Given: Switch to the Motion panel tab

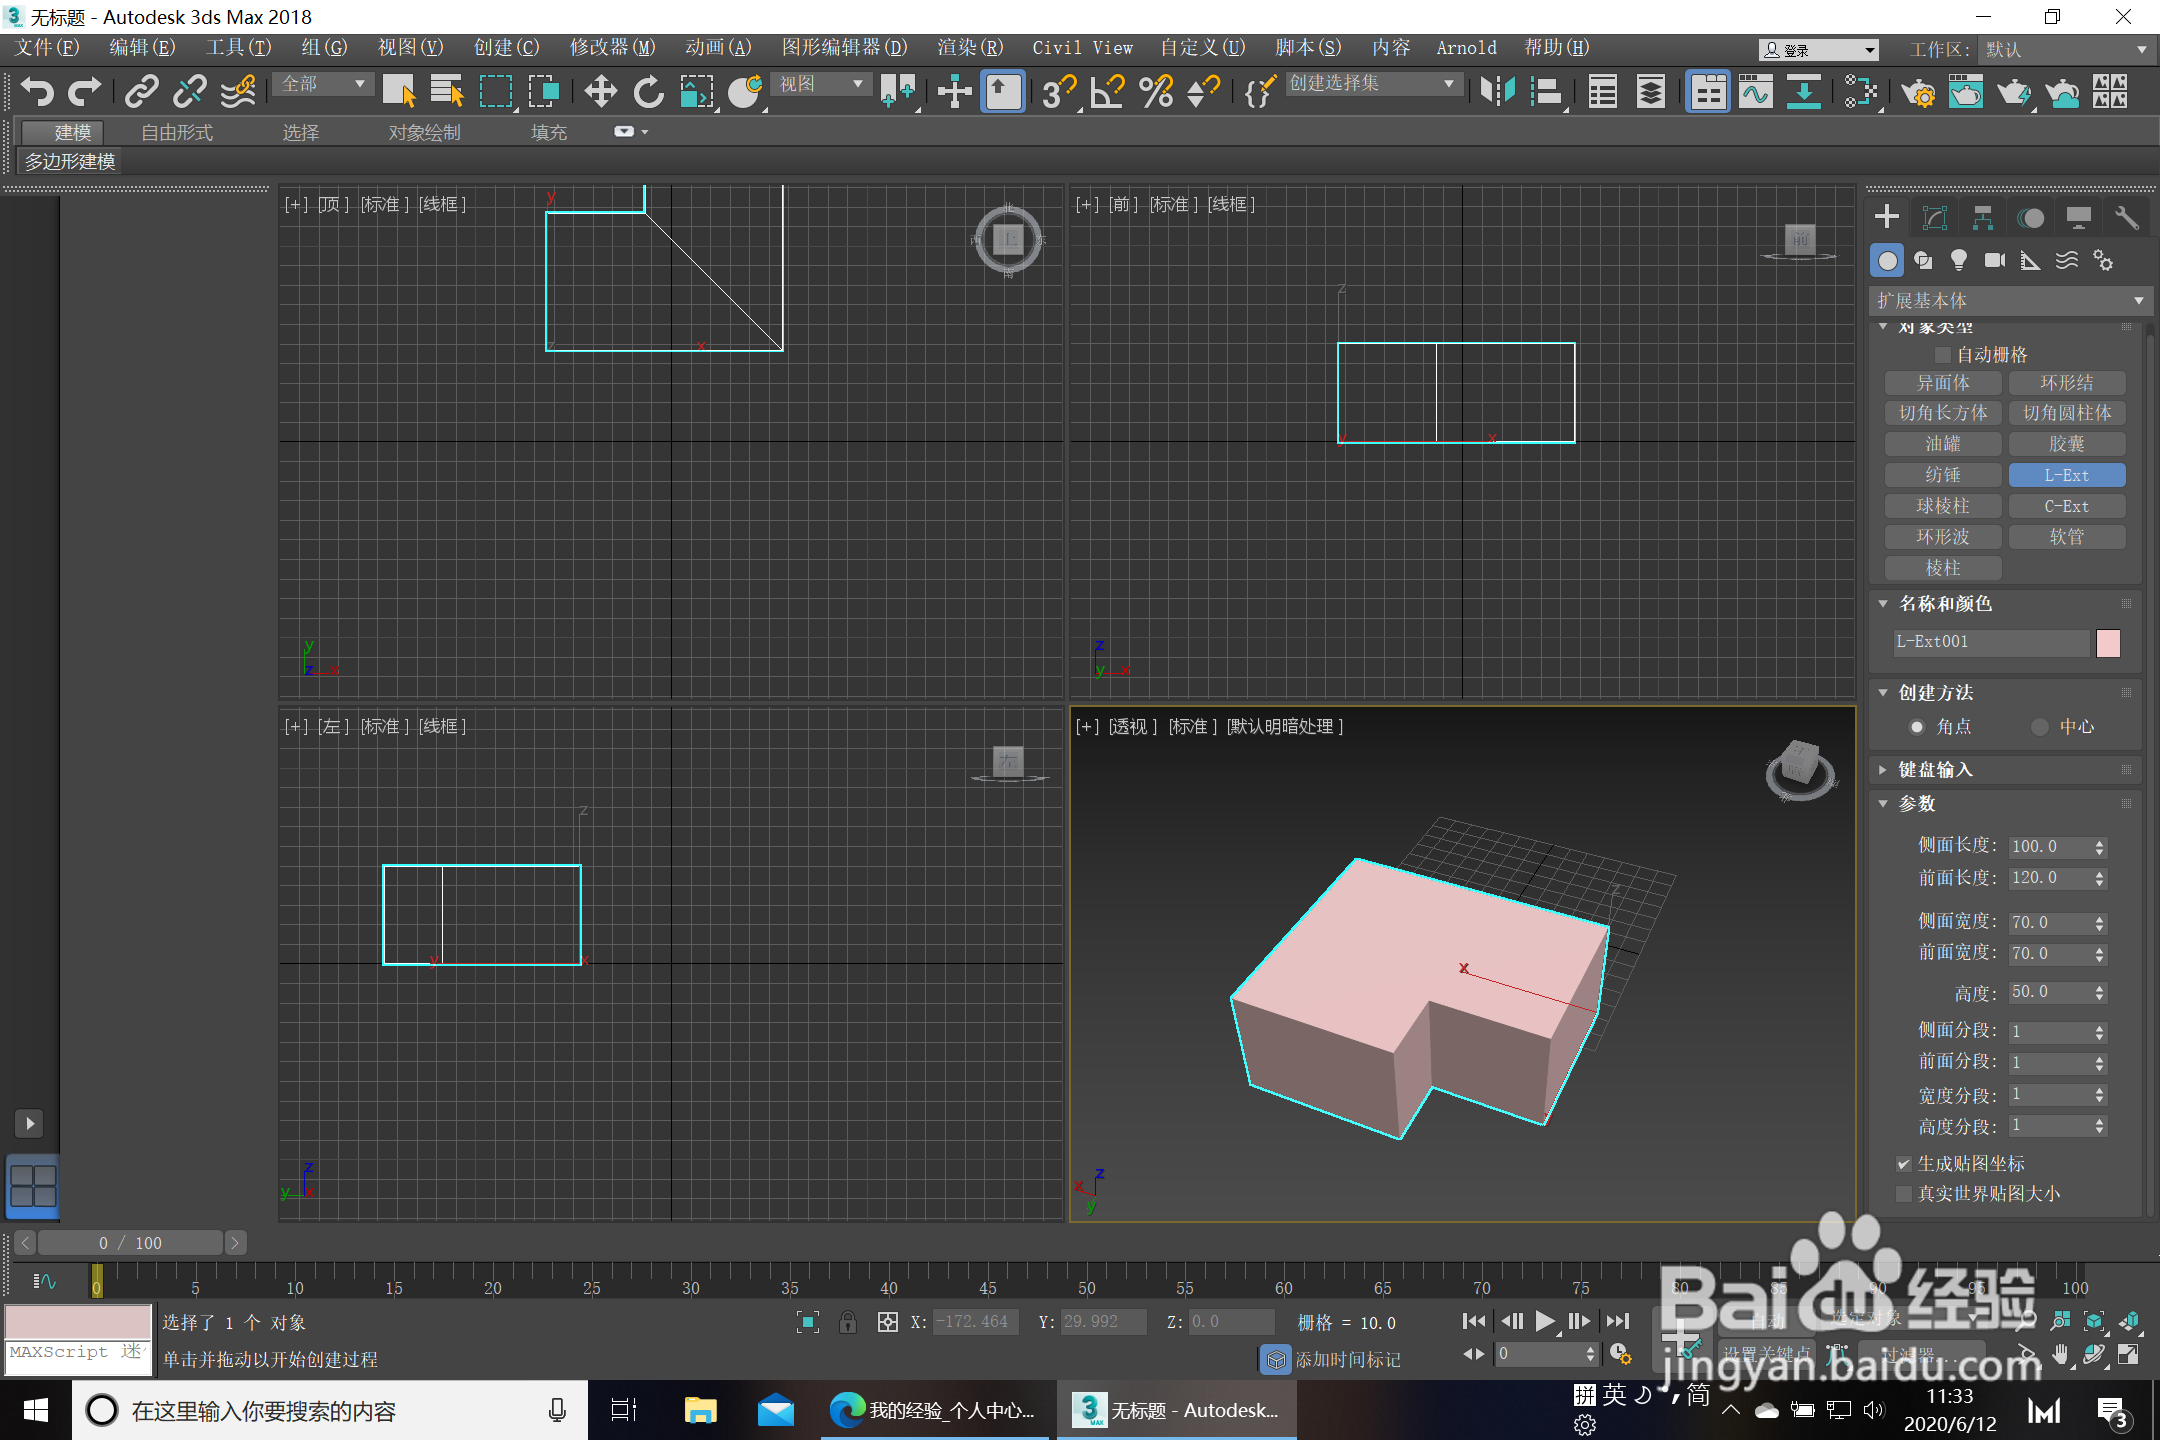Looking at the screenshot, I should 2031,218.
